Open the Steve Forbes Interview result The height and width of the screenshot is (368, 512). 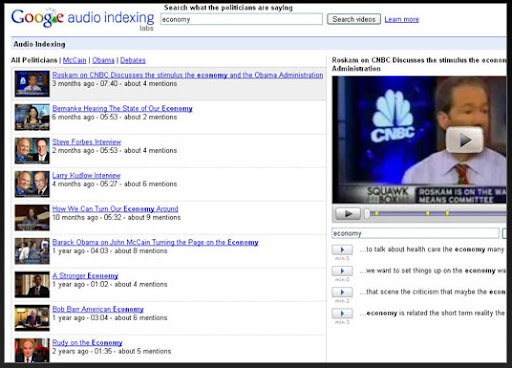pyautogui.click(x=87, y=142)
